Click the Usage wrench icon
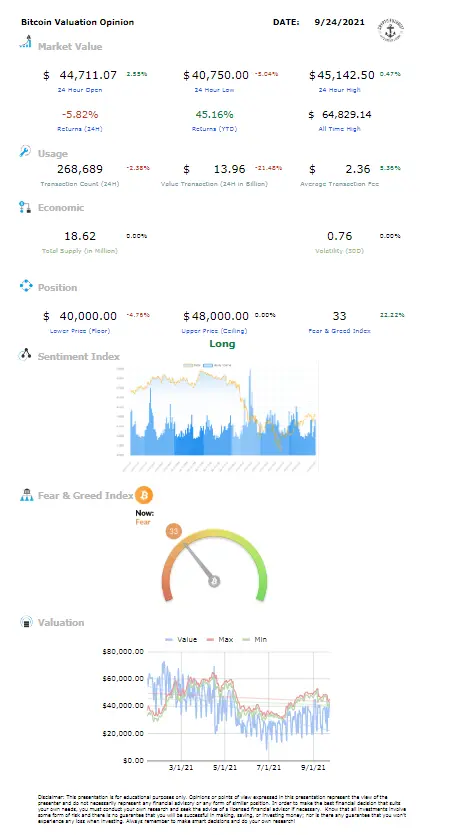451x835 pixels. coord(25,152)
